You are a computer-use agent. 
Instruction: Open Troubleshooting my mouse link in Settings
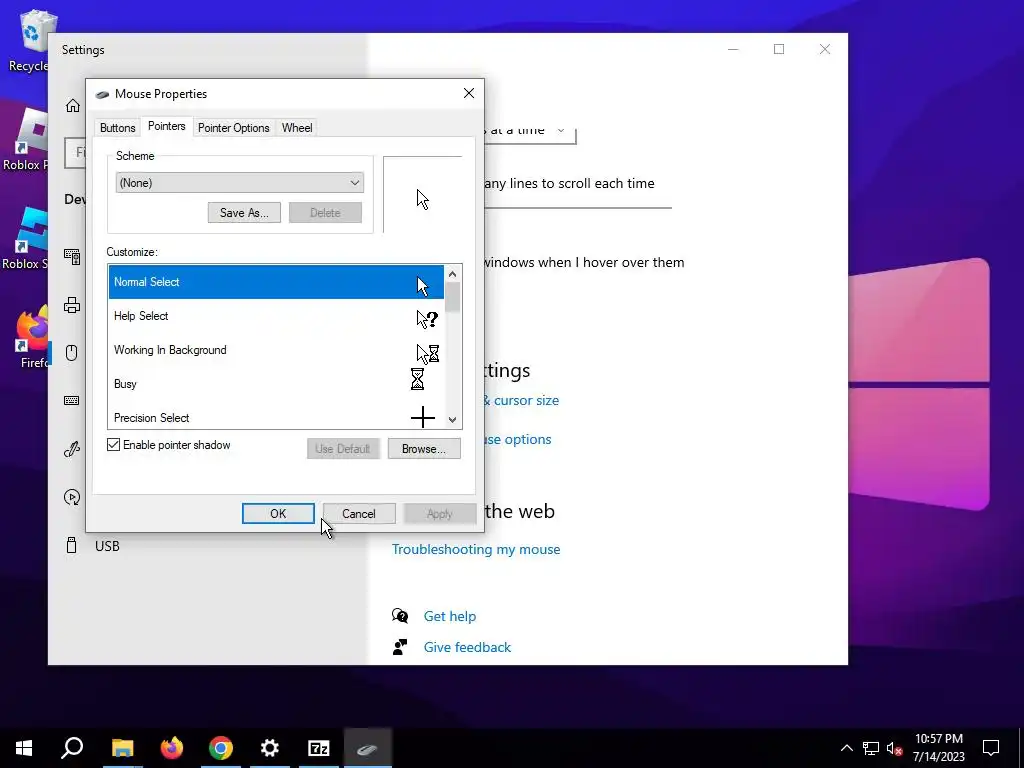(476, 549)
